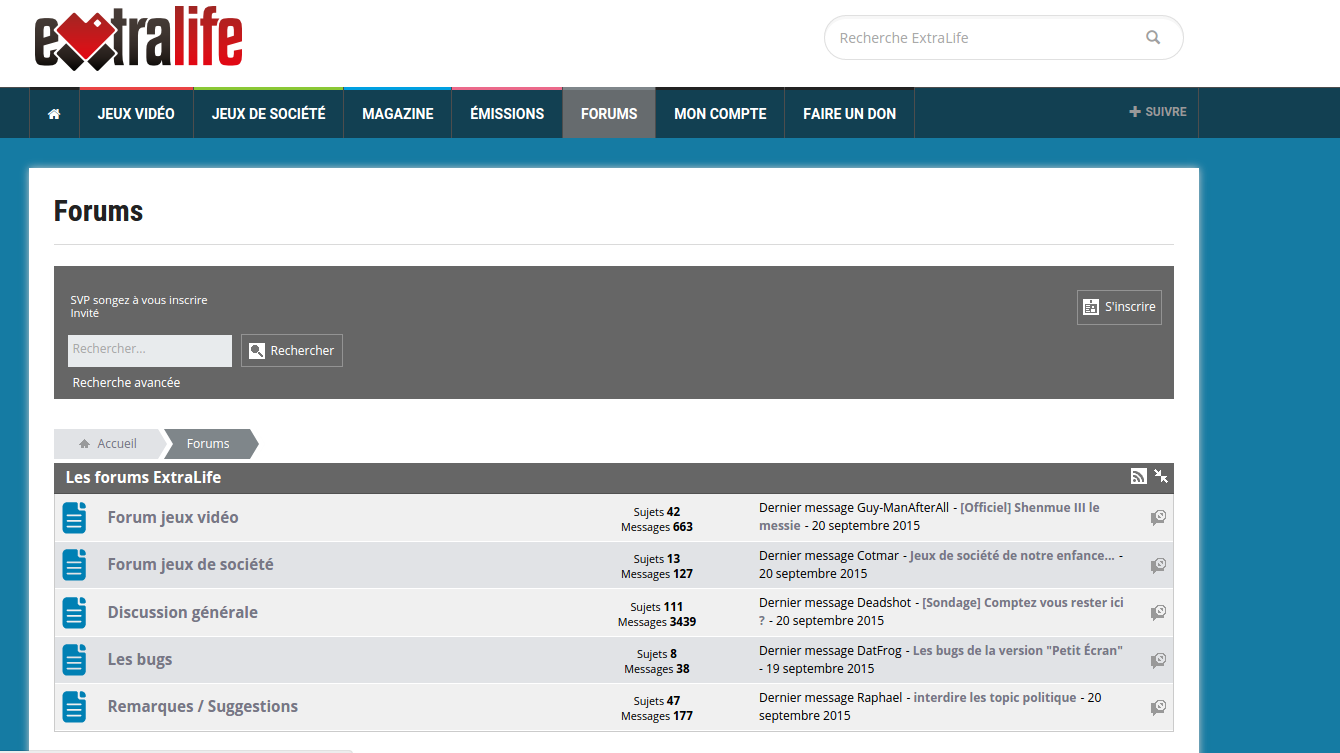Go to the home icon in navbar
The image size is (1340, 753).
54,114
